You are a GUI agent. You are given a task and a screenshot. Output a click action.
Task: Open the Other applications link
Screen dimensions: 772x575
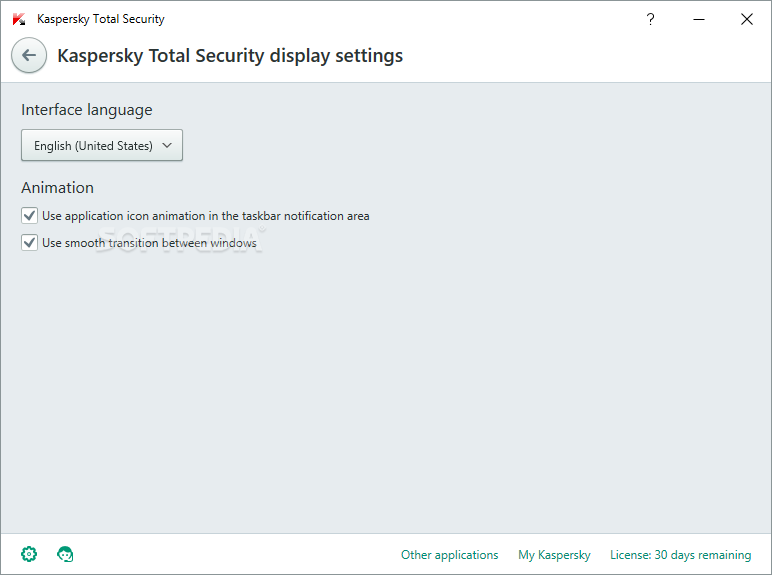[x=450, y=555]
